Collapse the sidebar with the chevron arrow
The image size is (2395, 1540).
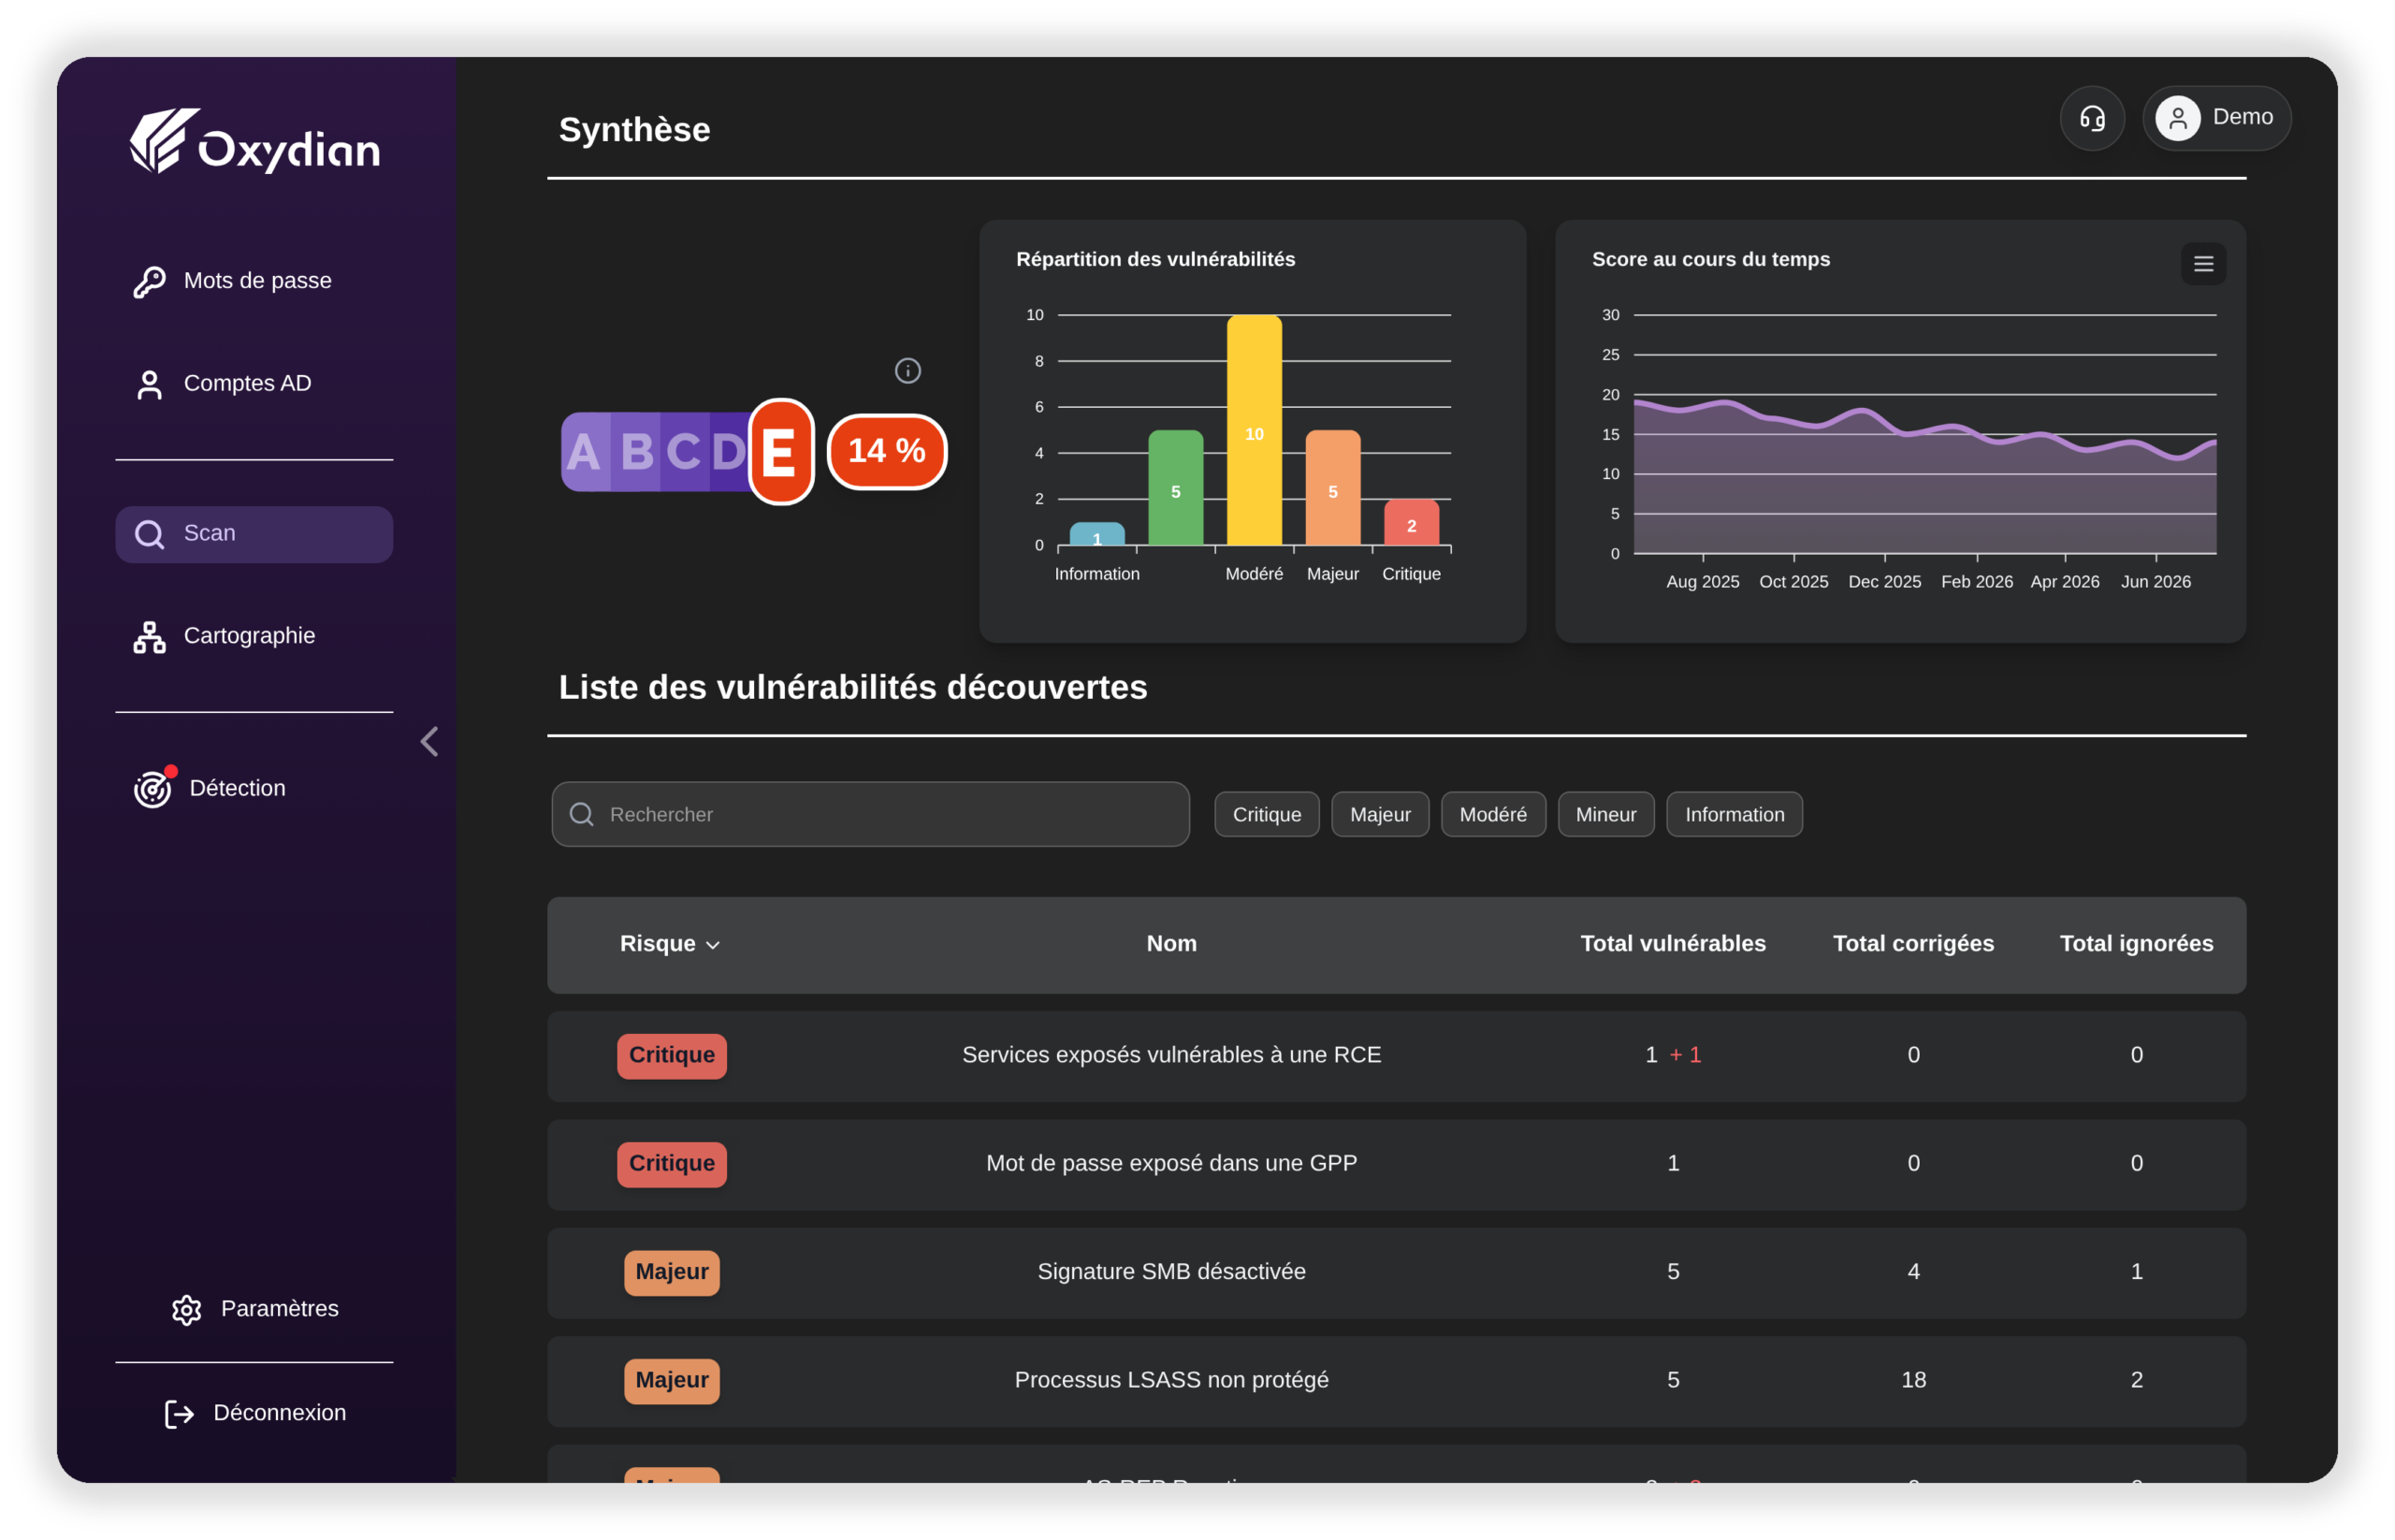pyautogui.click(x=430, y=741)
